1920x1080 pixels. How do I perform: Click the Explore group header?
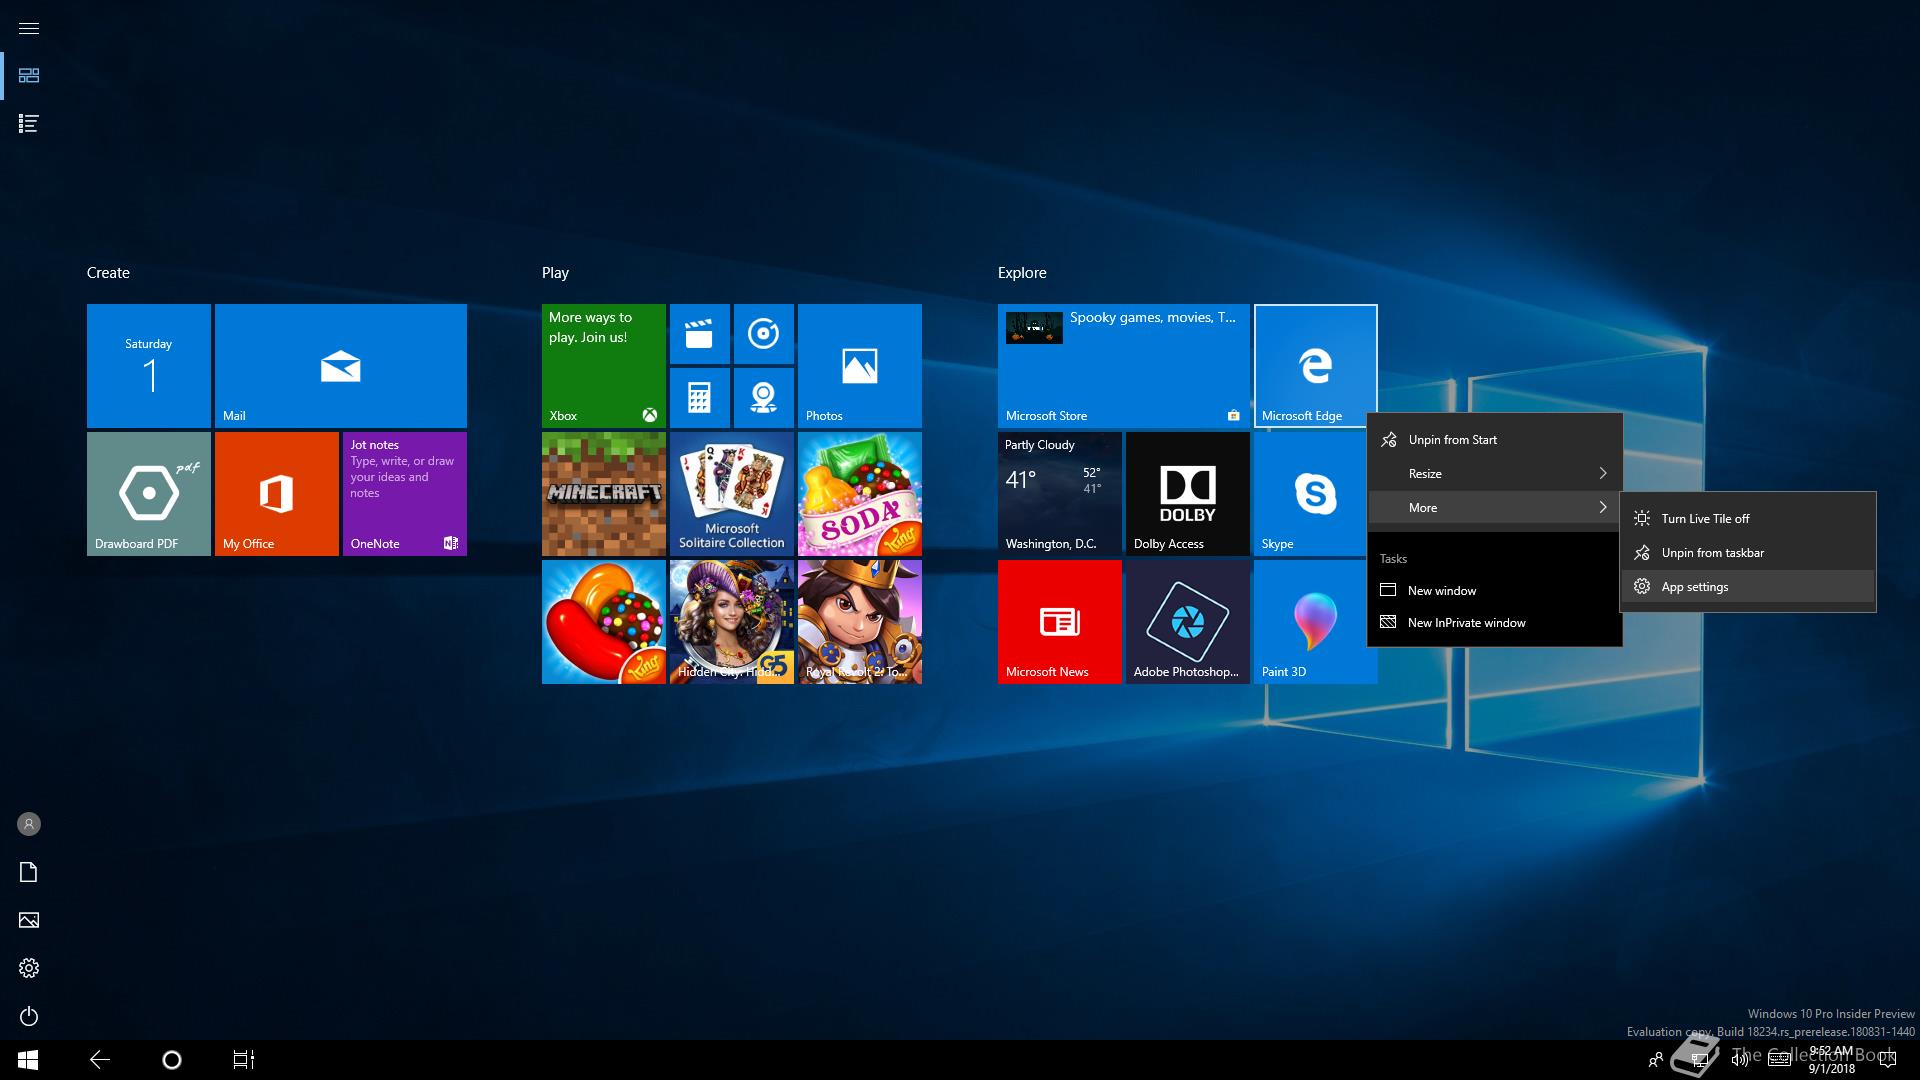click(x=1022, y=273)
